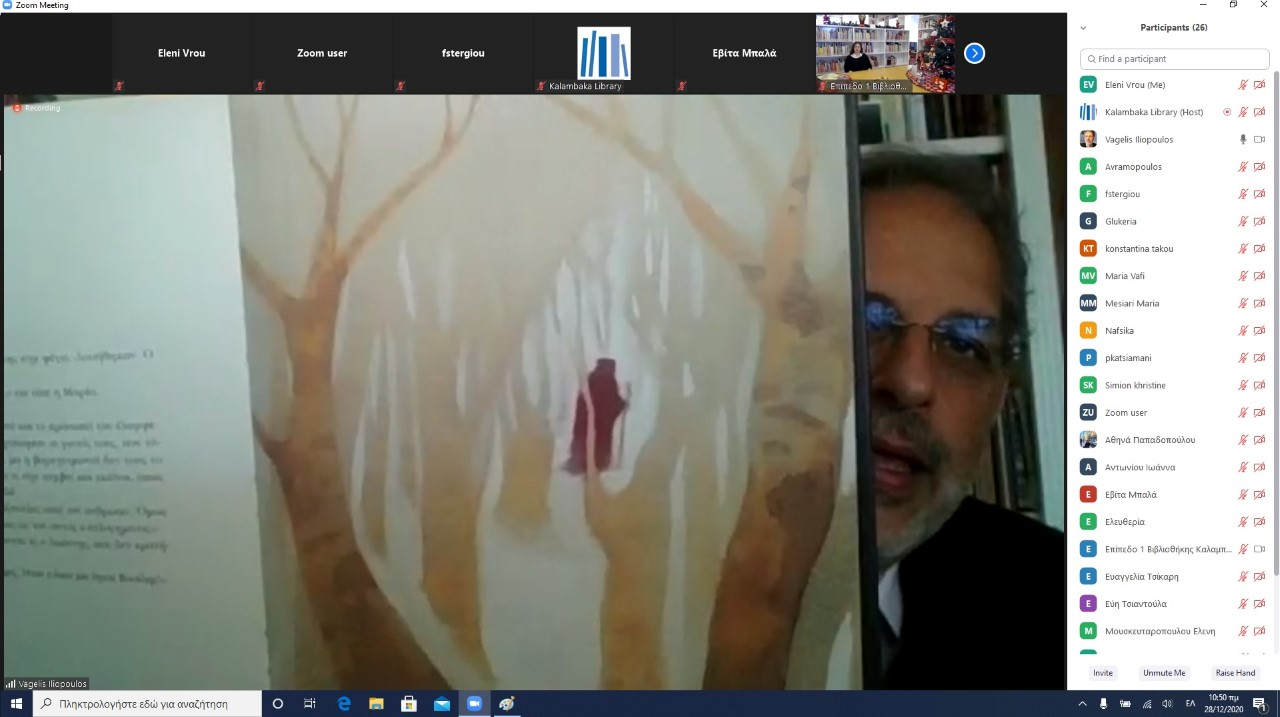Show next video thumbnails with the blue arrow

coord(974,53)
